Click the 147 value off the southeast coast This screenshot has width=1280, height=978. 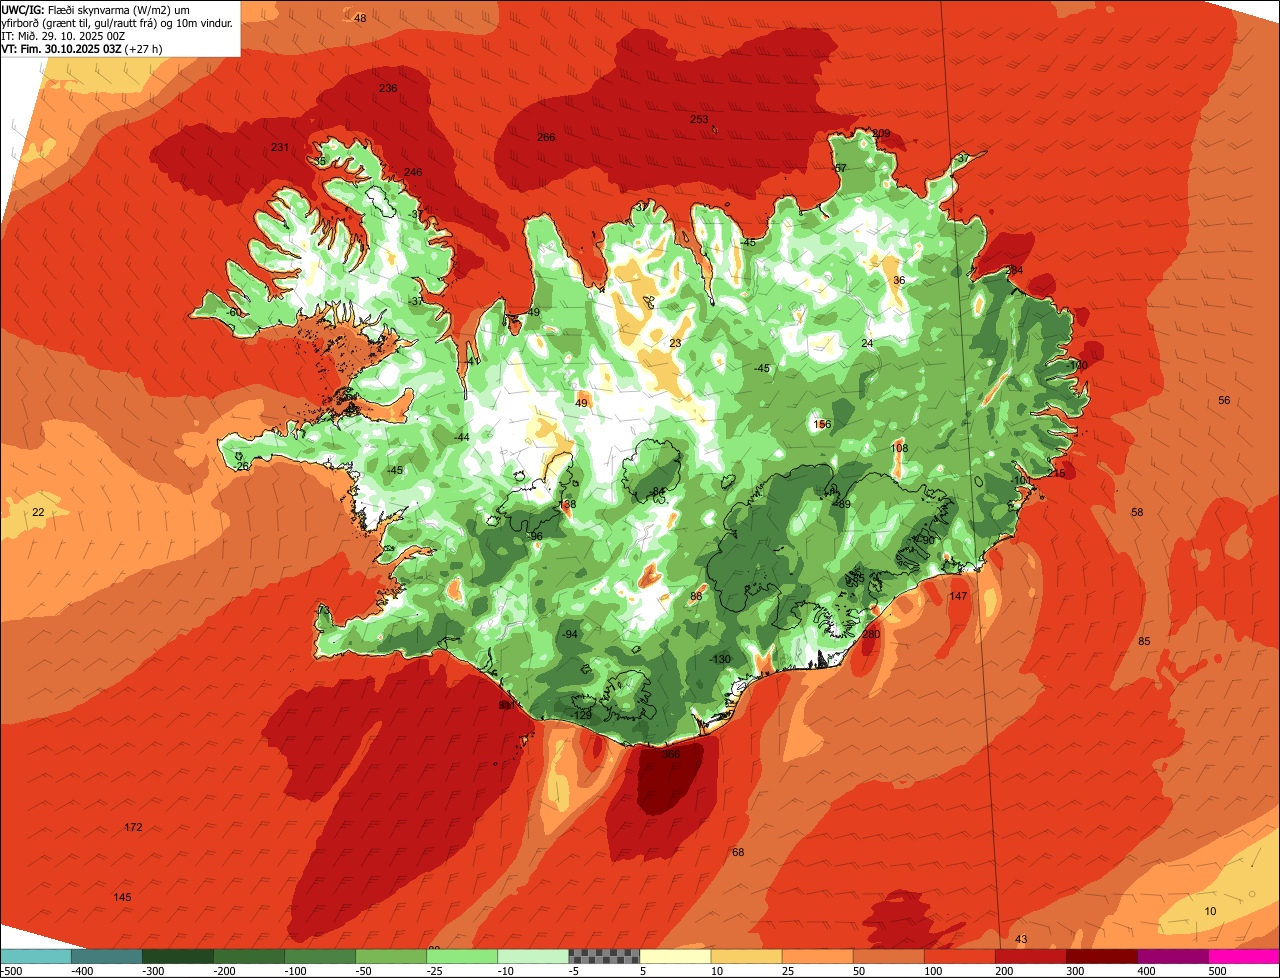958,596
